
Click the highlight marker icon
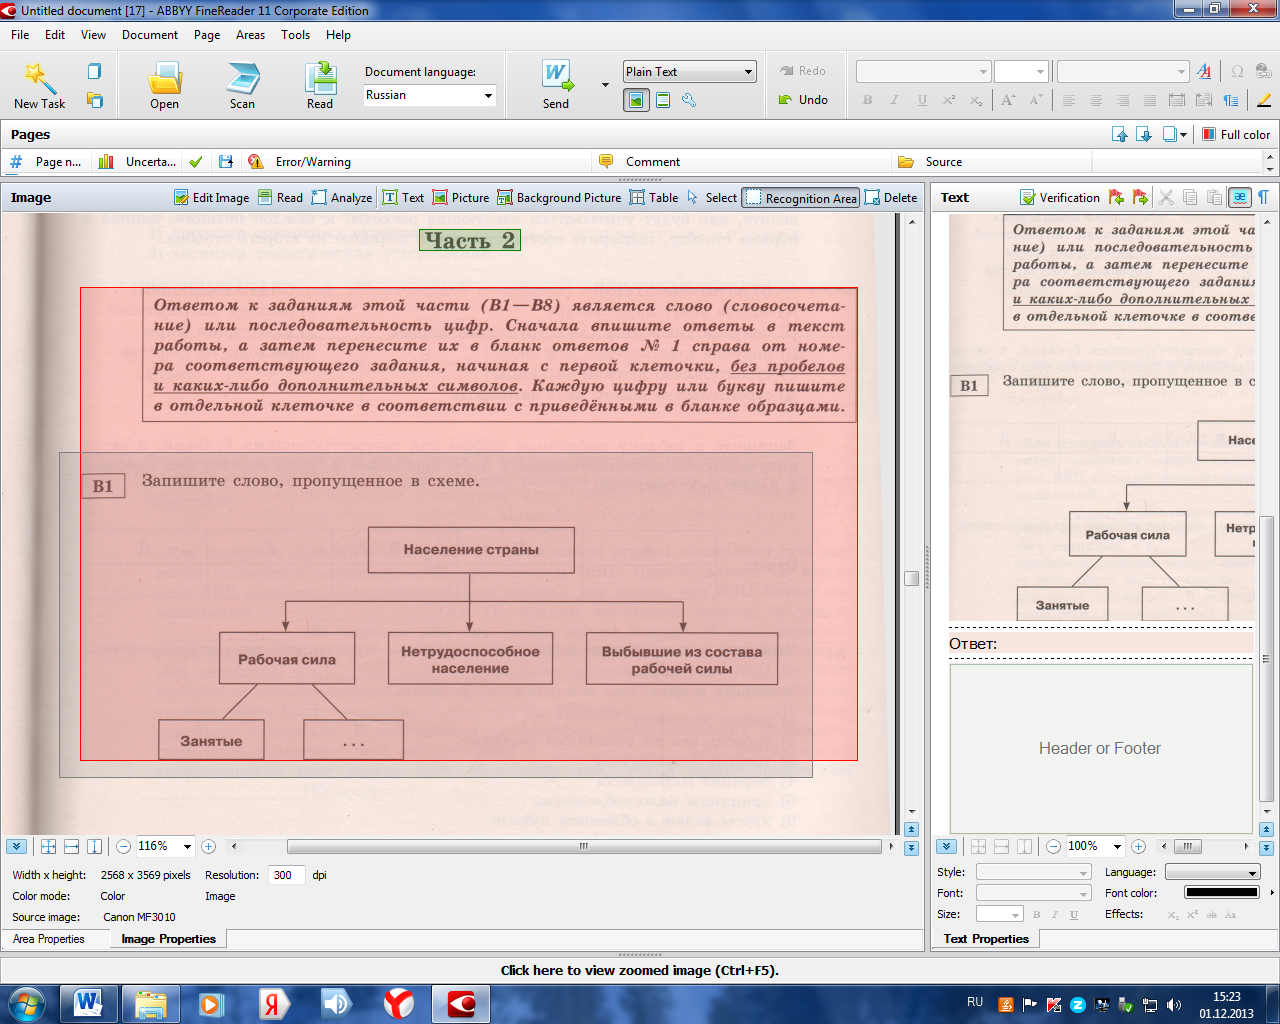1264,100
